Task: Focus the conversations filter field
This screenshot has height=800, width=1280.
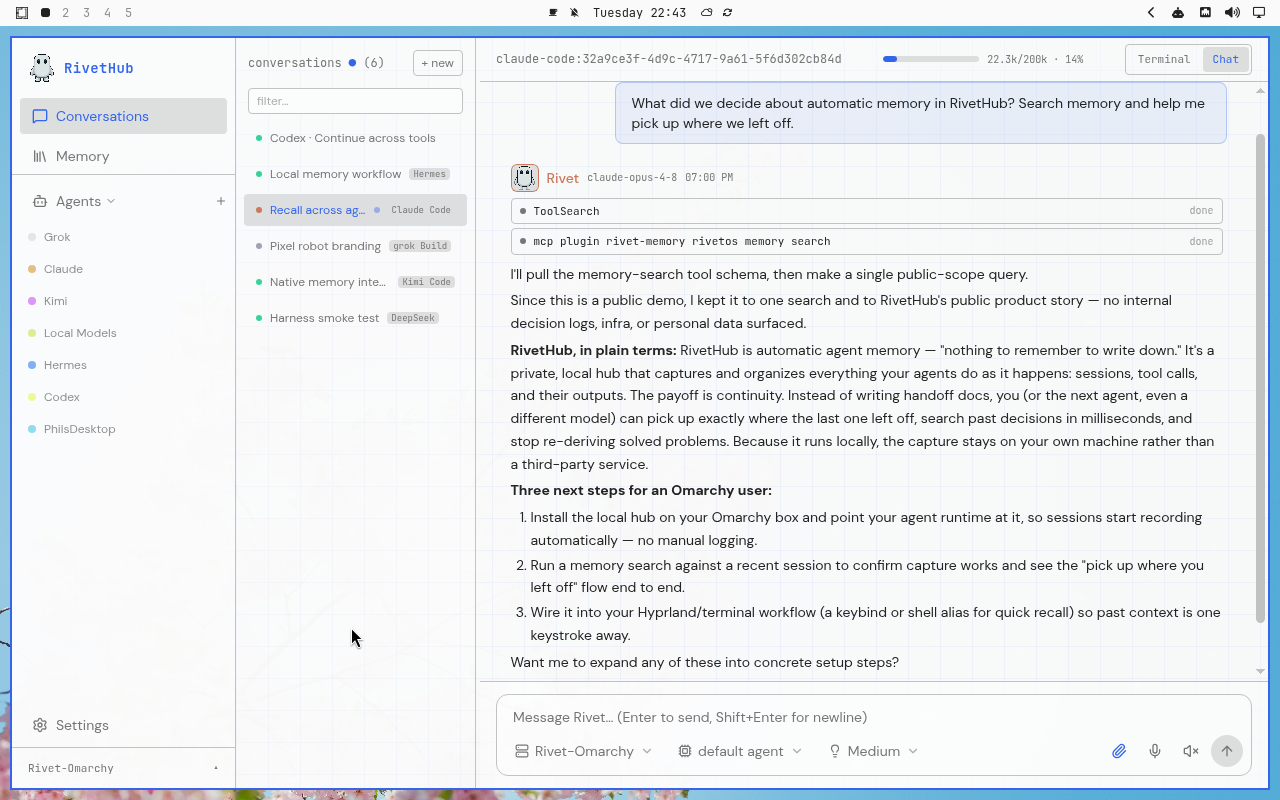Action: click(x=355, y=101)
